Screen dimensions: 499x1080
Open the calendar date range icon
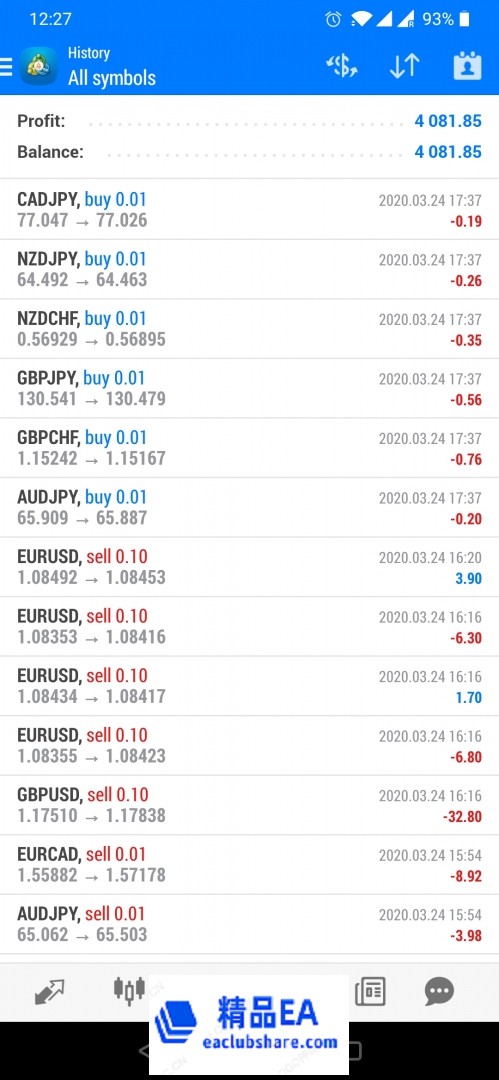click(x=467, y=66)
